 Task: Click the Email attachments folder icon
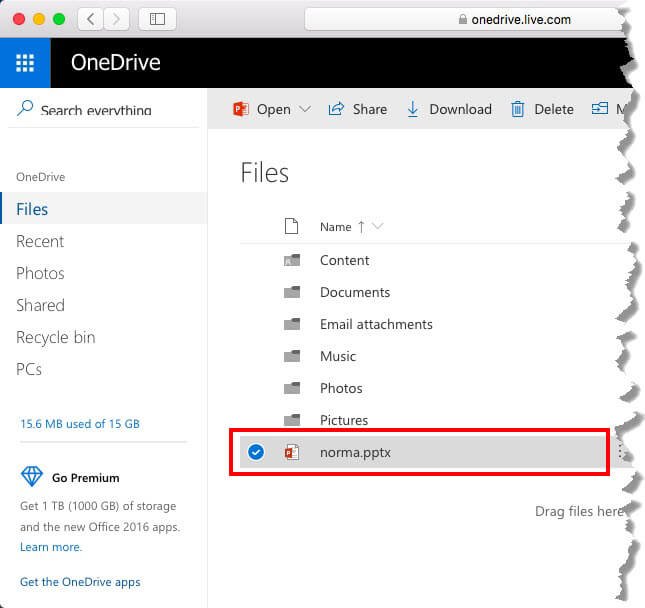tap(292, 324)
